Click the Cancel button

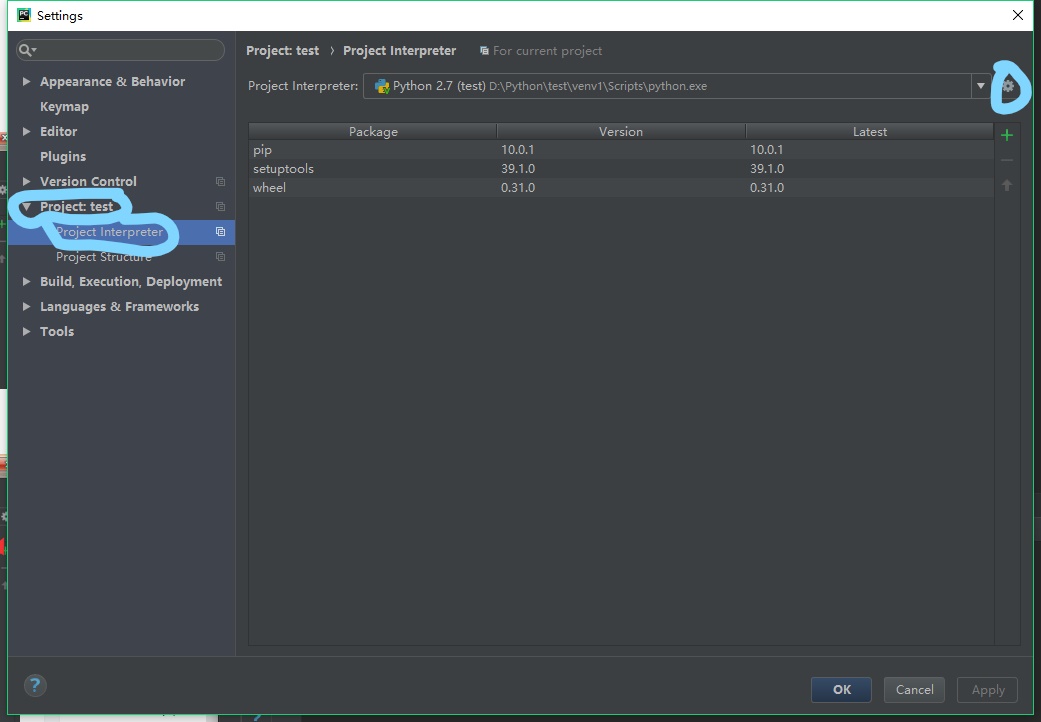(x=914, y=689)
